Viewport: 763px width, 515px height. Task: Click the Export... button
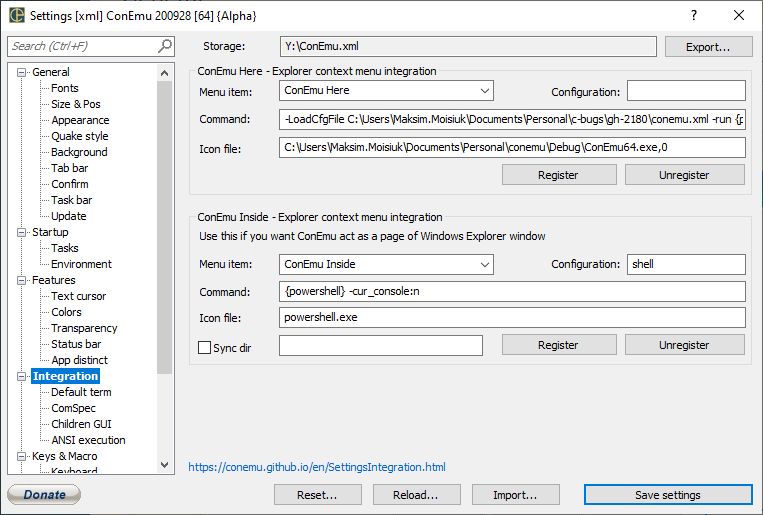click(708, 47)
